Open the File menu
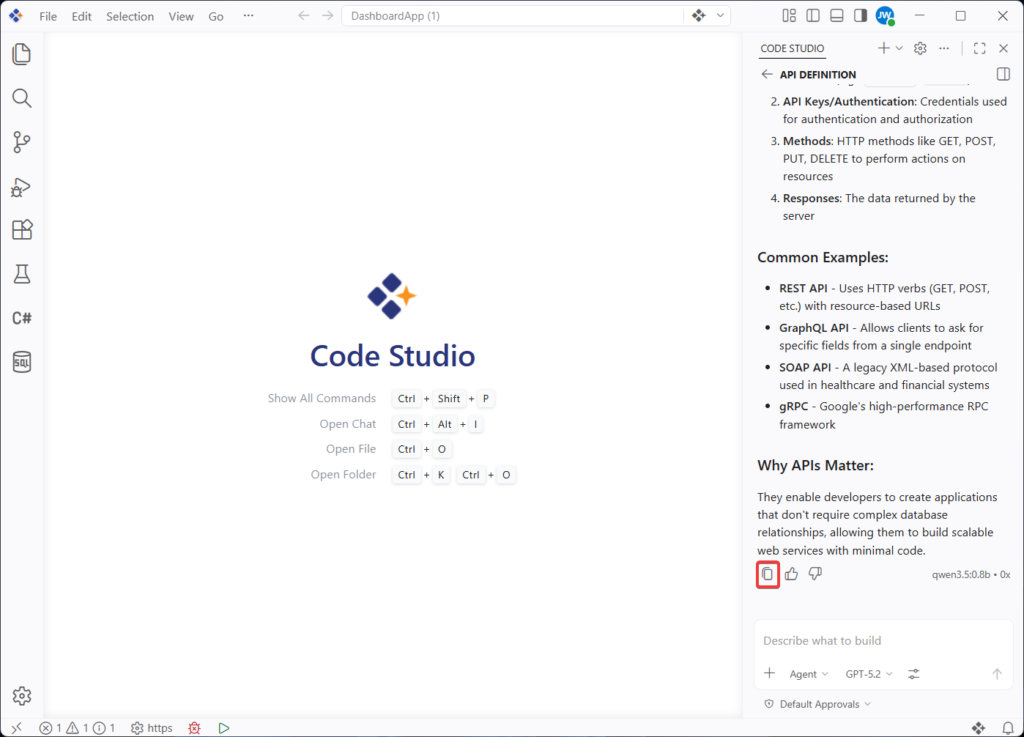 click(48, 16)
